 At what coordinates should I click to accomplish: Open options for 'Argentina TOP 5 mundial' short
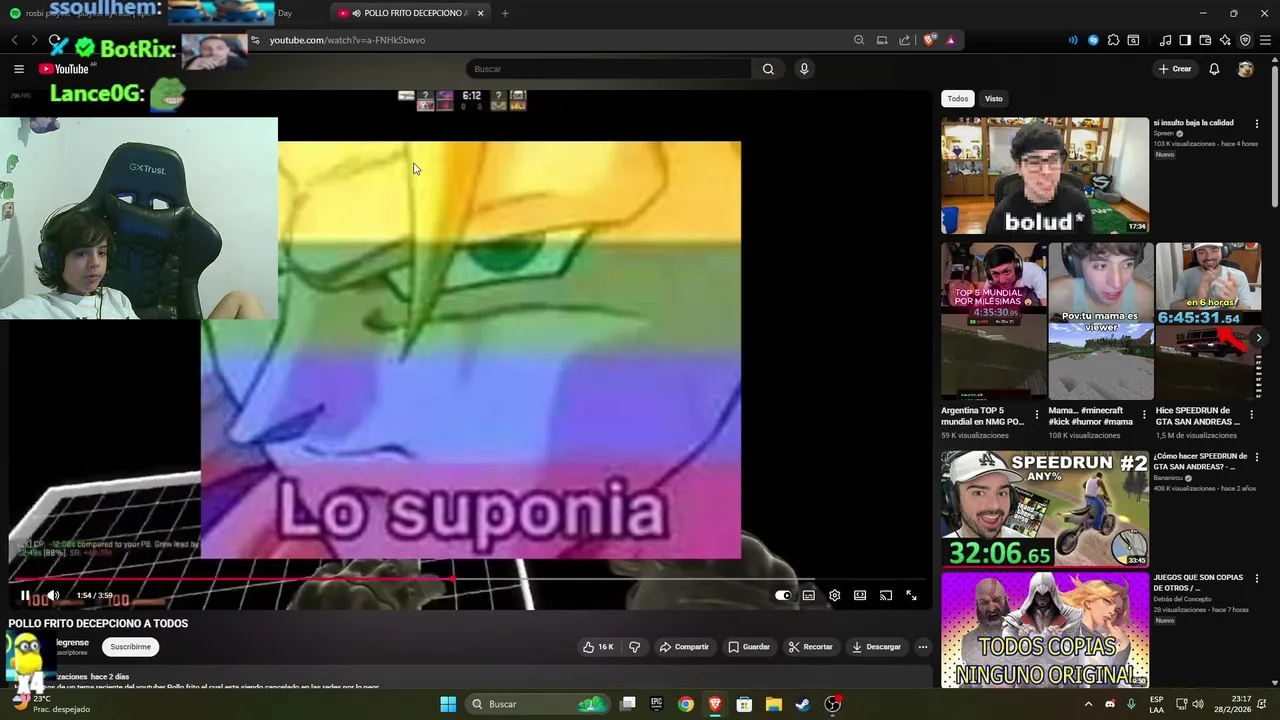(1037, 414)
